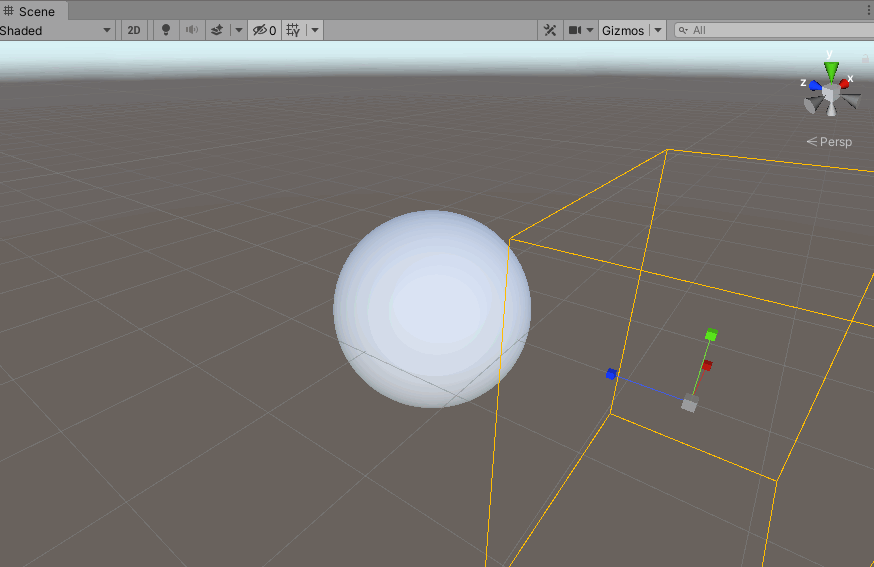Click the red X axis cone
Viewport: 874px width, 567px height.
(x=844, y=84)
